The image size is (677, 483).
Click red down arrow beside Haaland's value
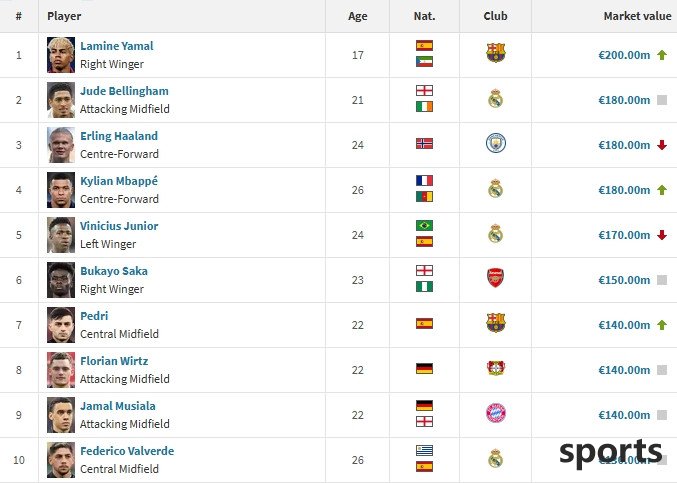pos(662,145)
